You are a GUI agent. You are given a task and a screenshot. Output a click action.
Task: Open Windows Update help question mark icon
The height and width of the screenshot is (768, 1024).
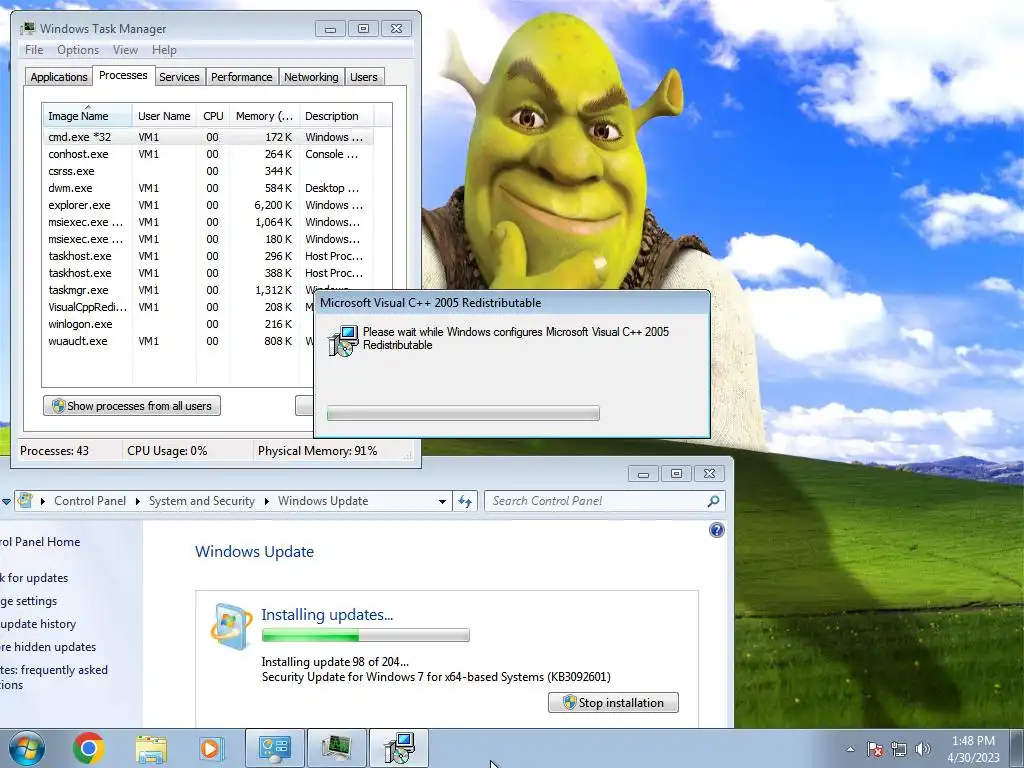pyautogui.click(x=716, y=530)
